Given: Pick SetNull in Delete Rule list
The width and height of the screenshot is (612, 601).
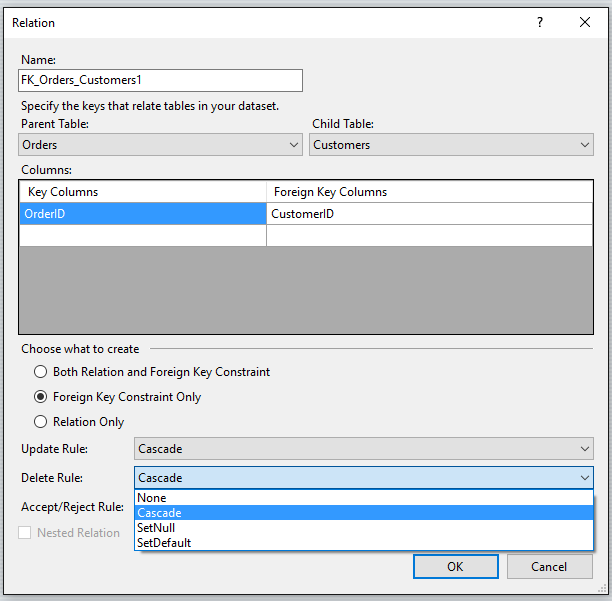Looking at the screenshot, I should click(x=364, y=528).
